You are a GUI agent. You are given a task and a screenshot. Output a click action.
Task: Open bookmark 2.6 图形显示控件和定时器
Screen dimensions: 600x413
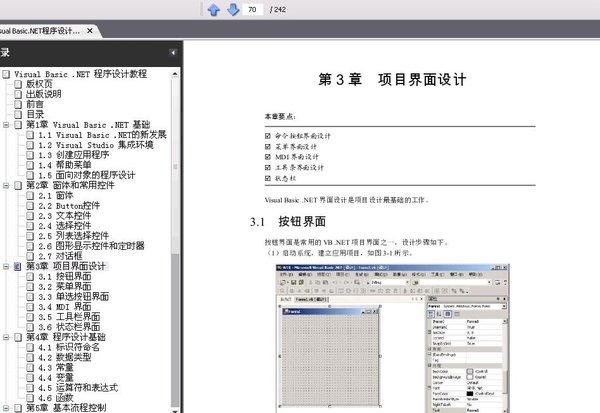(x=91, y=246)
